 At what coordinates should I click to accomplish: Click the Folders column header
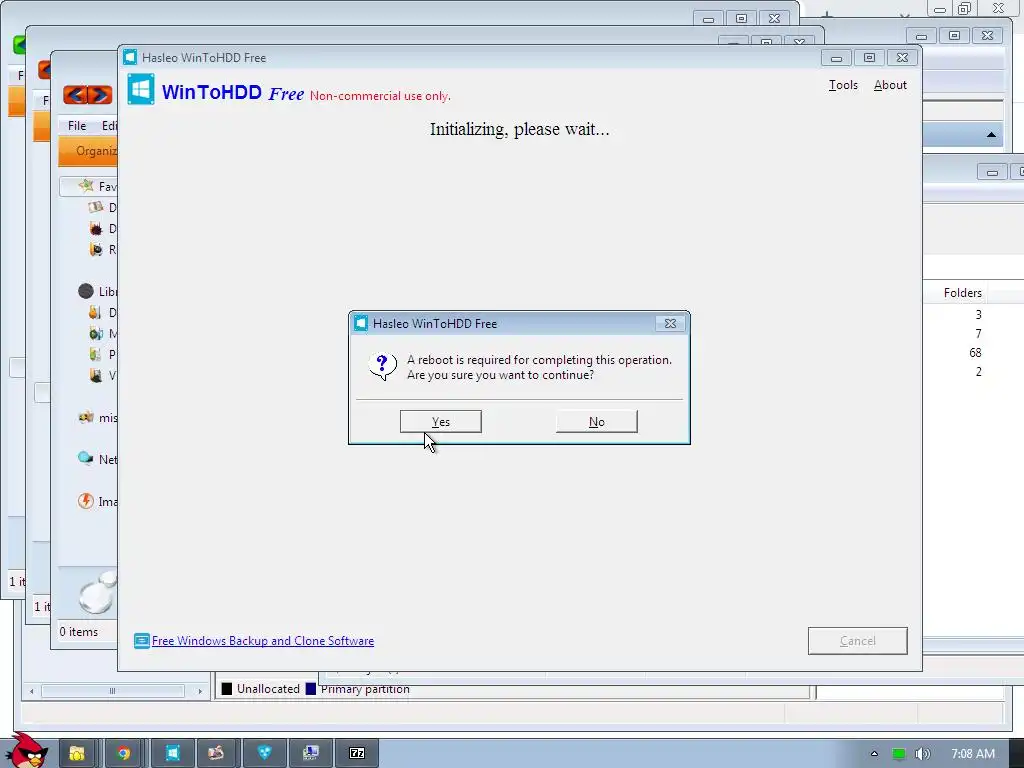tap(962, 293)
